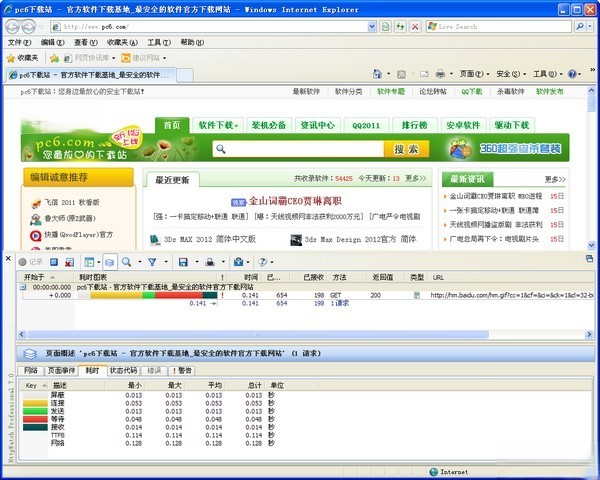Click the green 发送 color key

click(35, 411)
